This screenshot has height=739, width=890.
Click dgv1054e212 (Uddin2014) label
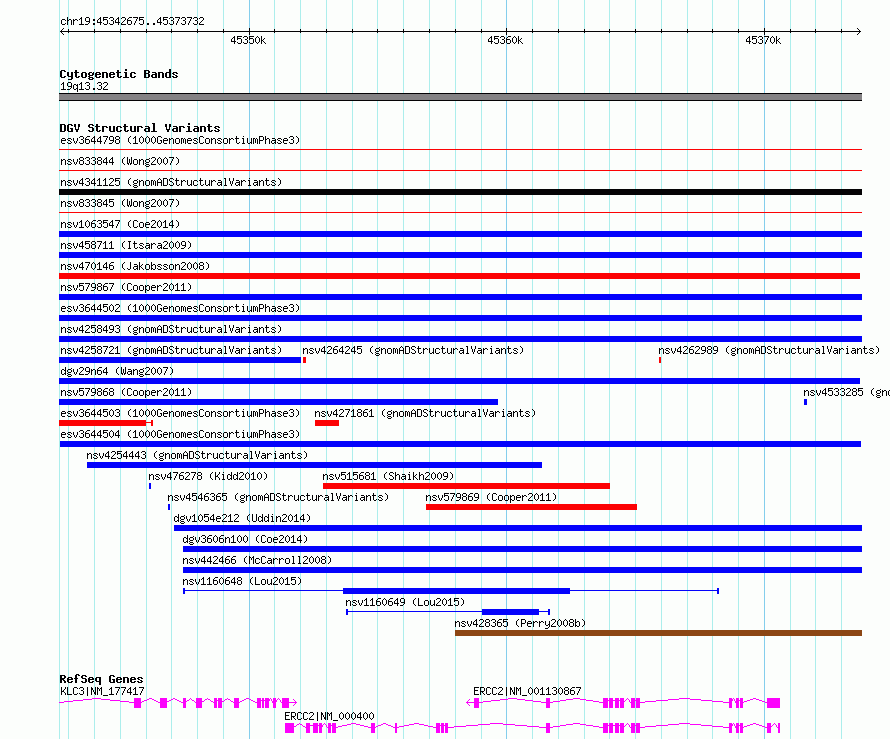pyautogui.click(x=242, y=518)
